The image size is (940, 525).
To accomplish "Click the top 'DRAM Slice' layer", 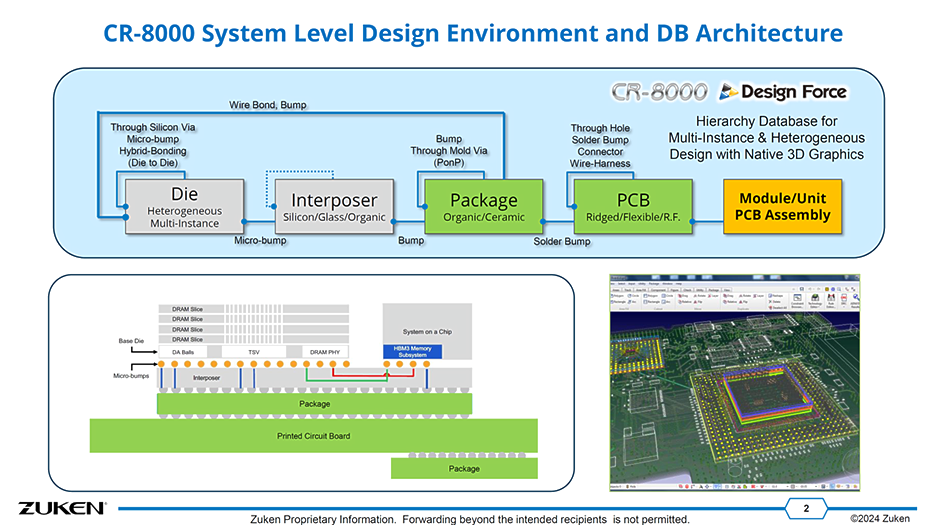I will coord(254,309).
